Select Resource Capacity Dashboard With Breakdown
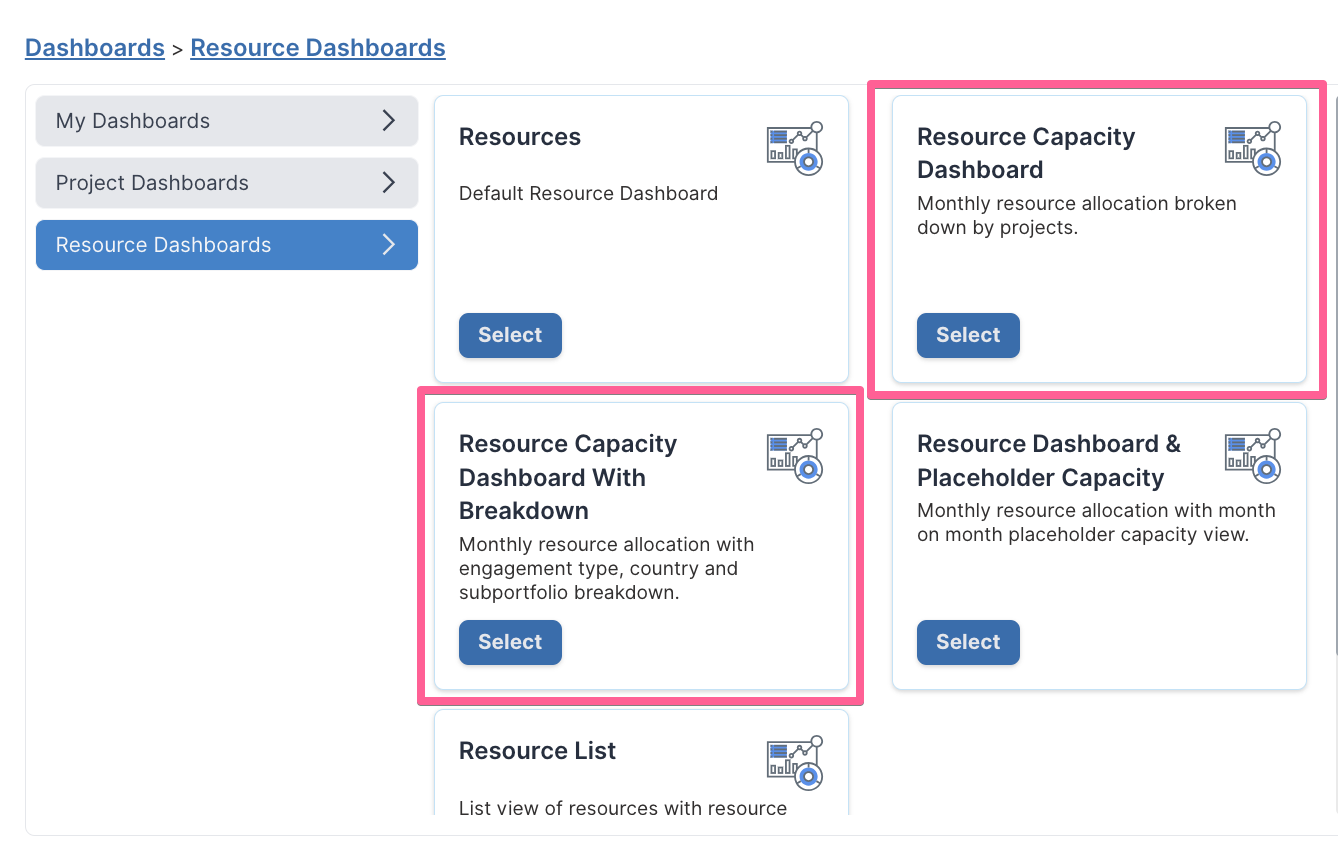The image size is (1338, 842). (x=510, y=642)
